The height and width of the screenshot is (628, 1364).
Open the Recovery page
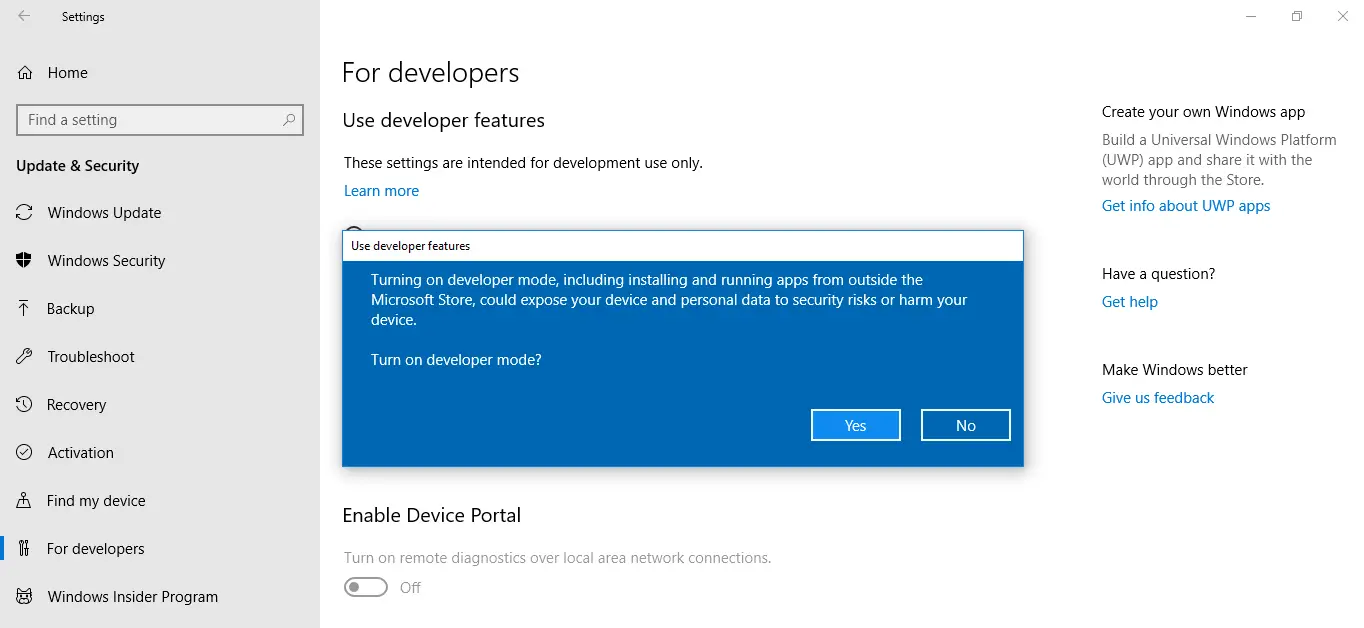(x=160, y=404)
